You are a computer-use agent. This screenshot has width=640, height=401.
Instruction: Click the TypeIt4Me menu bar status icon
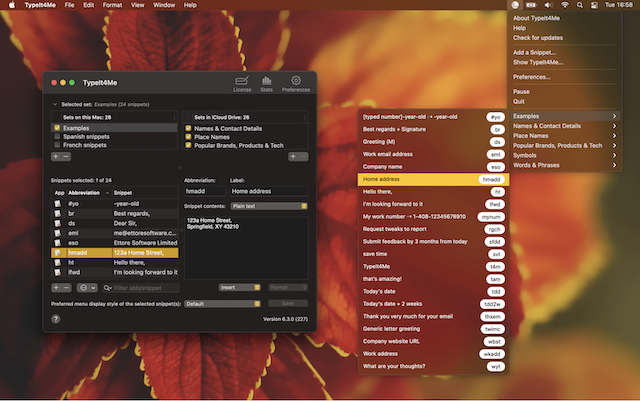[513, 5]
